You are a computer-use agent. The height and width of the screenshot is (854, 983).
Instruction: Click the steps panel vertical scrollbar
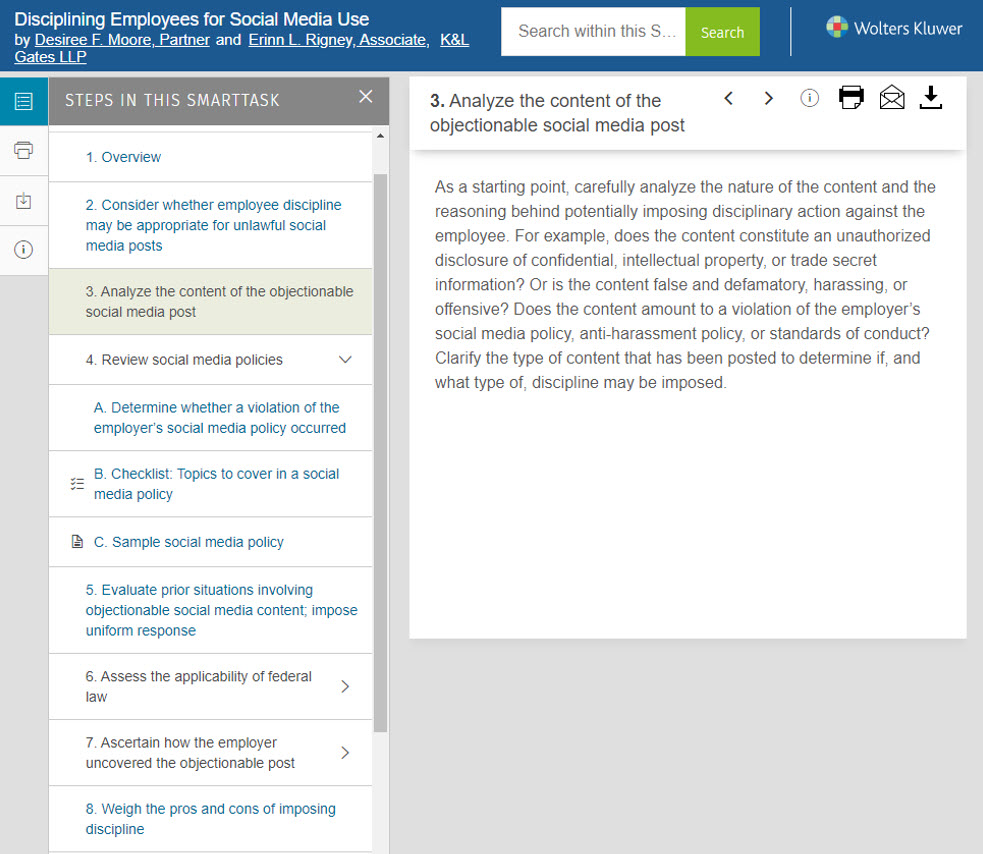point(380,450)
